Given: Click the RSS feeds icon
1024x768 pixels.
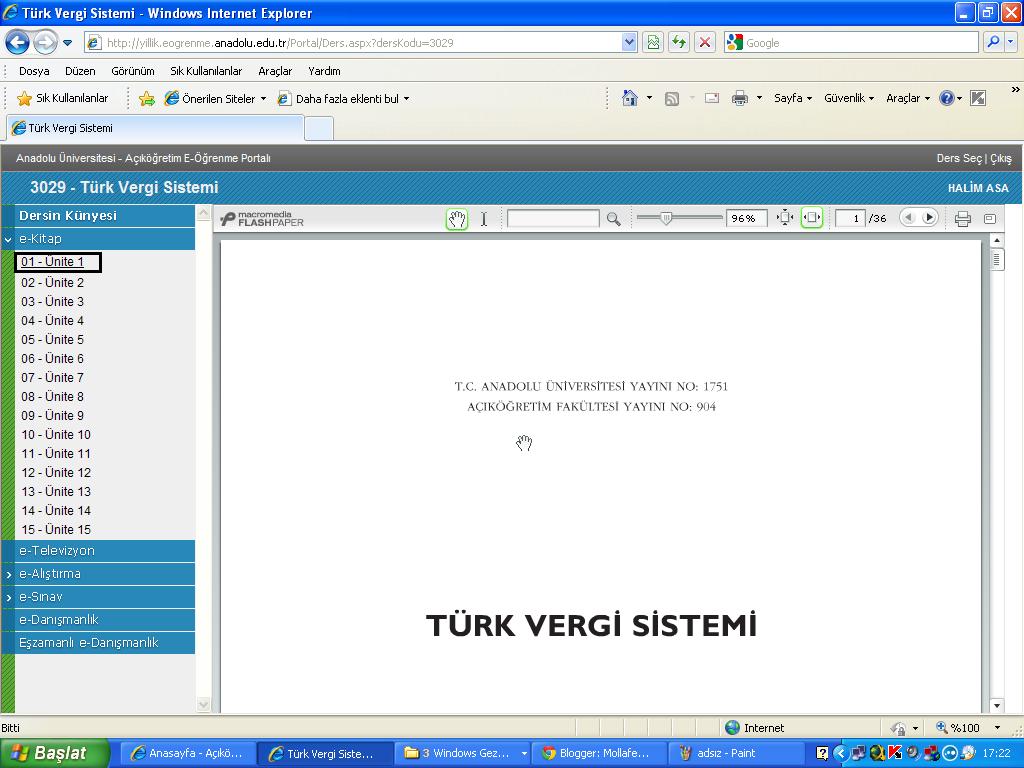Looking at the screenshot, I should coord(671,99).
